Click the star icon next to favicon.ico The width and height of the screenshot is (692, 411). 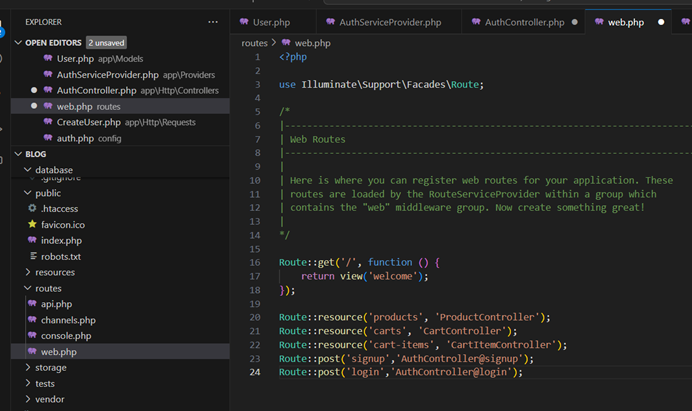[32, 224]
